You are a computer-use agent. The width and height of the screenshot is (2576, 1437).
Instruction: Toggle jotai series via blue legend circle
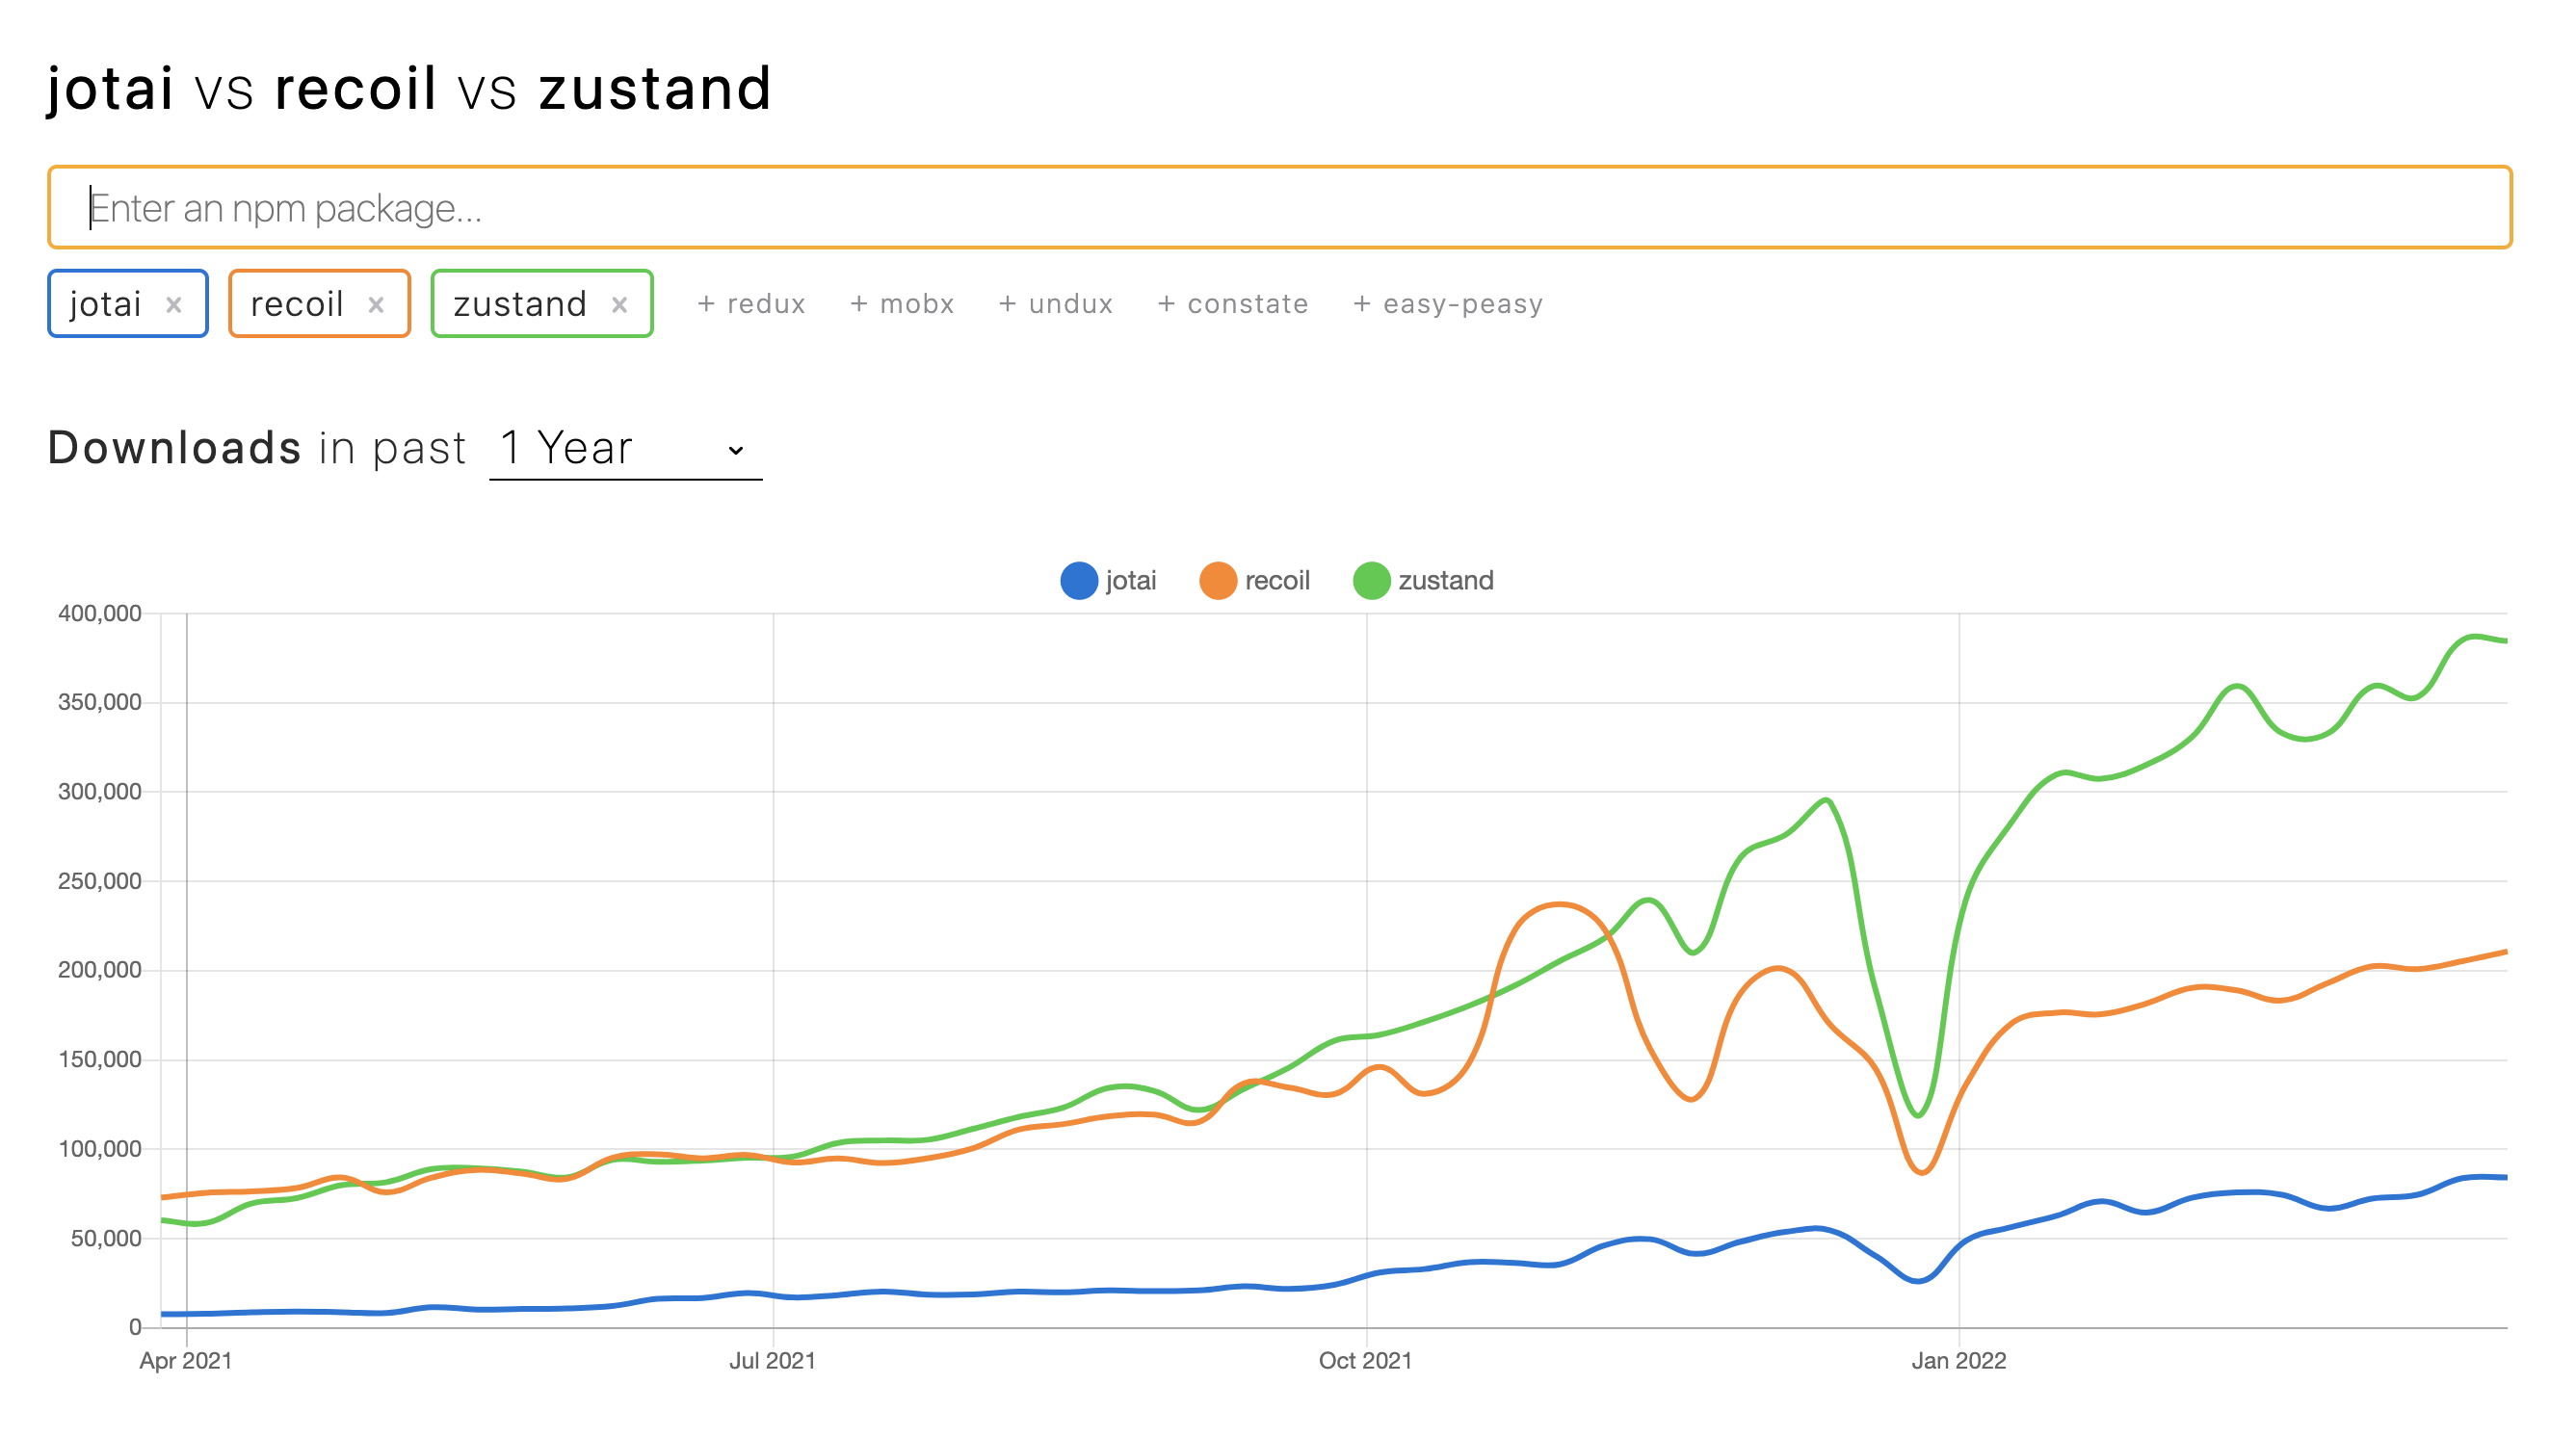click(x=1078, y=581)
